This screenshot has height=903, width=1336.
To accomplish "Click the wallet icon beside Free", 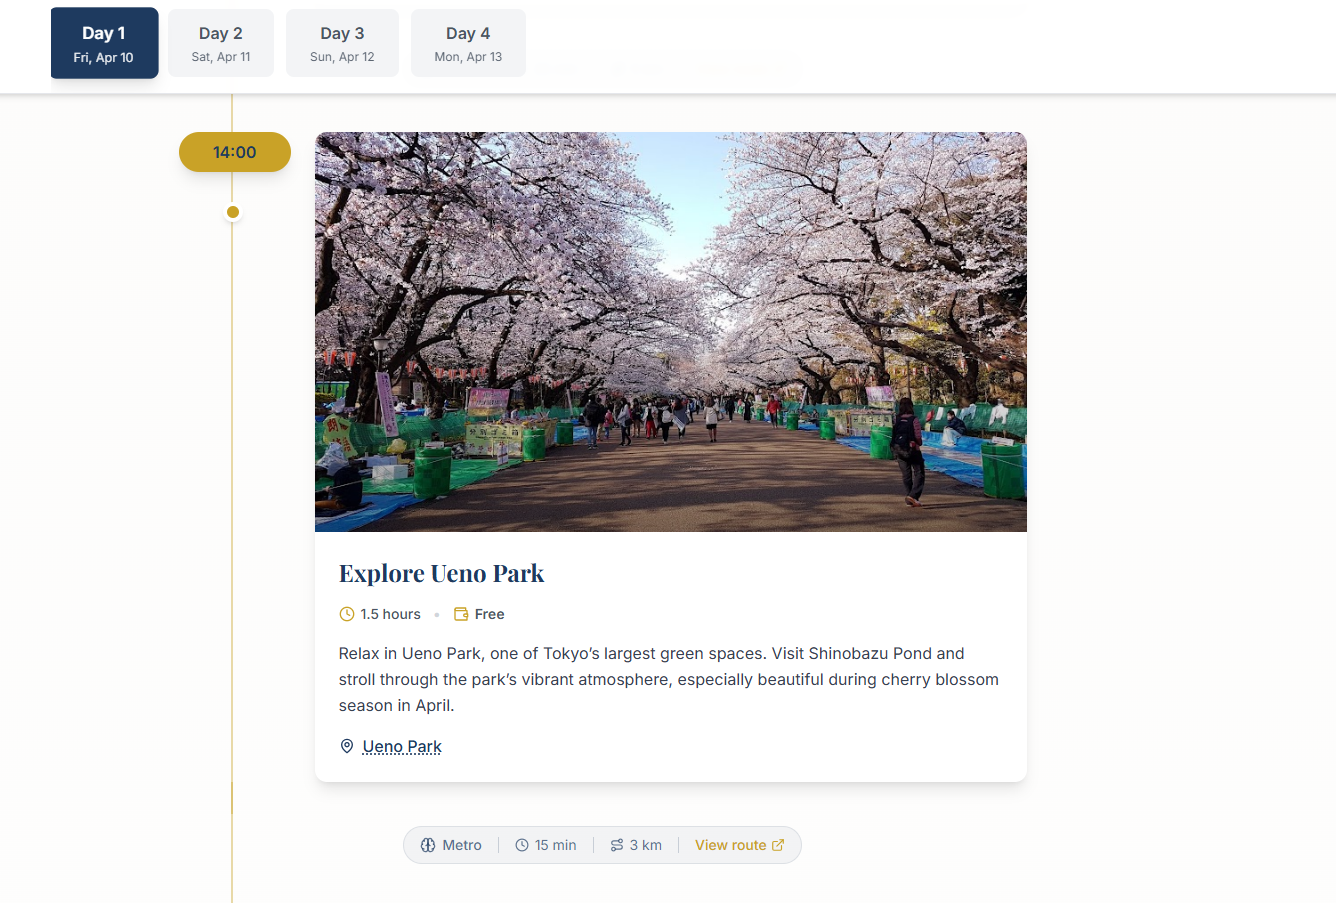I will 461,614.
